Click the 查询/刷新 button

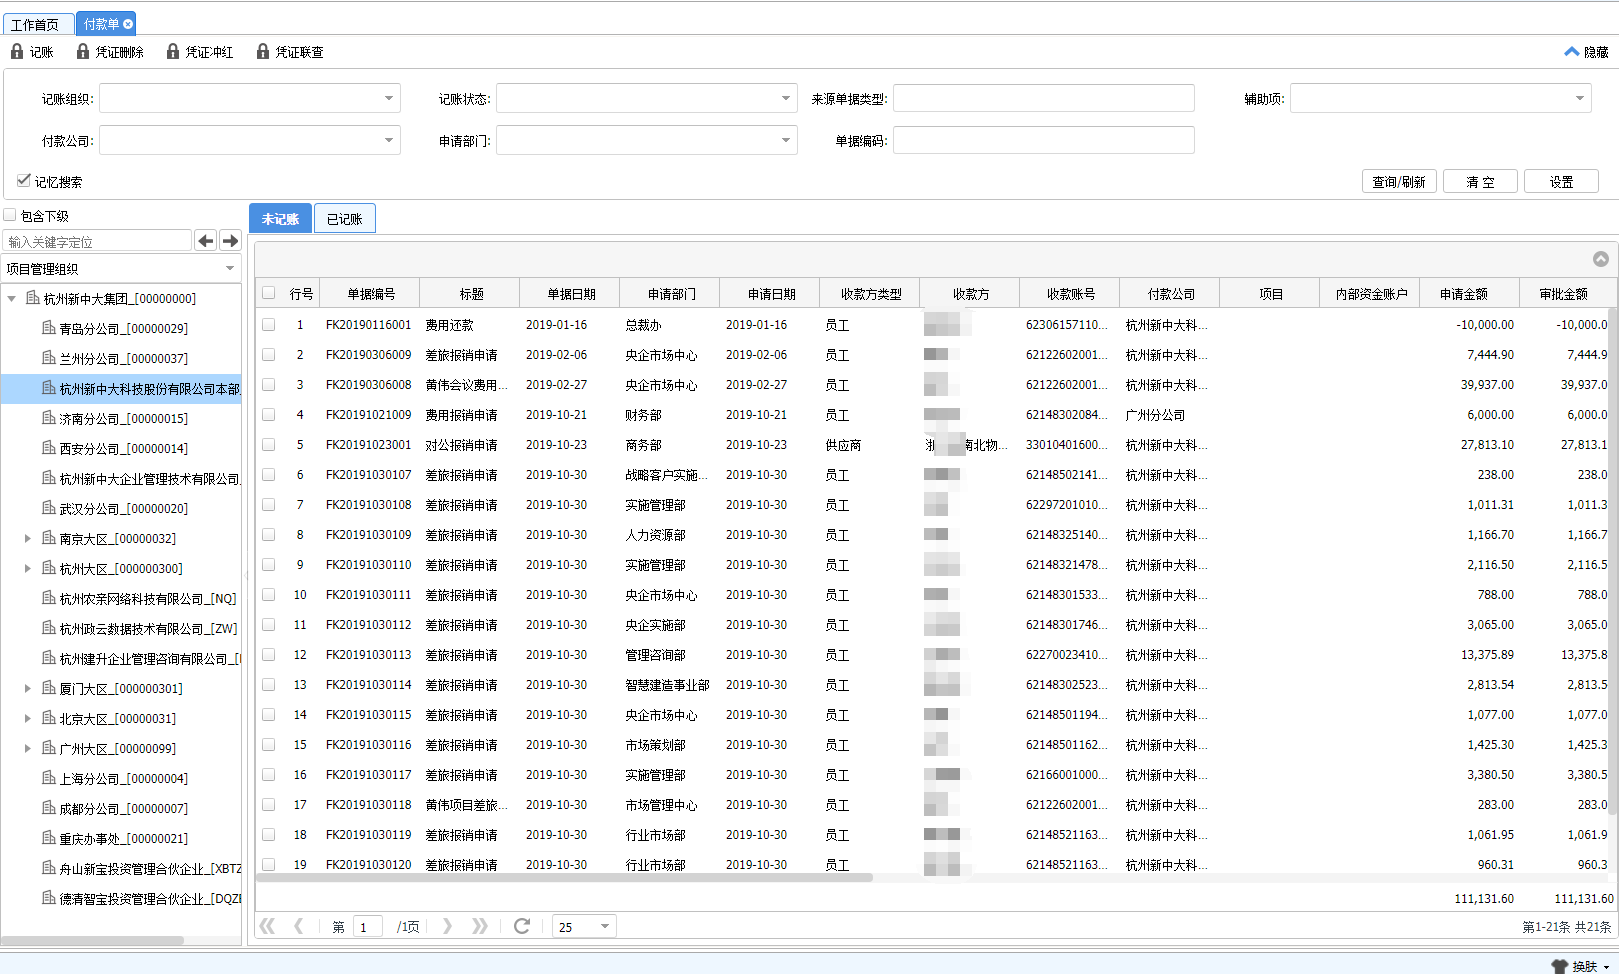1399,182
